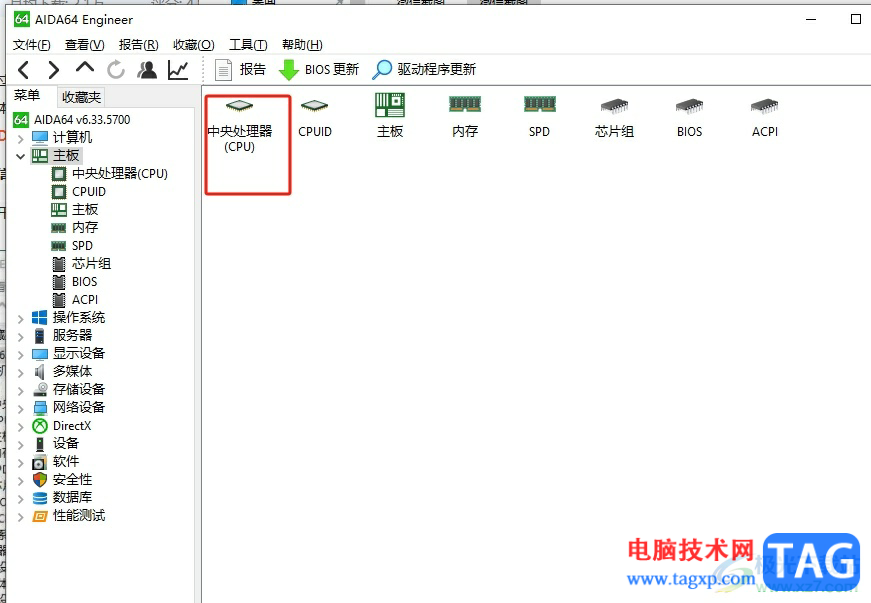Go forward with the right arrow toolbar icon
The width and height of the screenshot is (871, 603).
(x=53, y=70)
